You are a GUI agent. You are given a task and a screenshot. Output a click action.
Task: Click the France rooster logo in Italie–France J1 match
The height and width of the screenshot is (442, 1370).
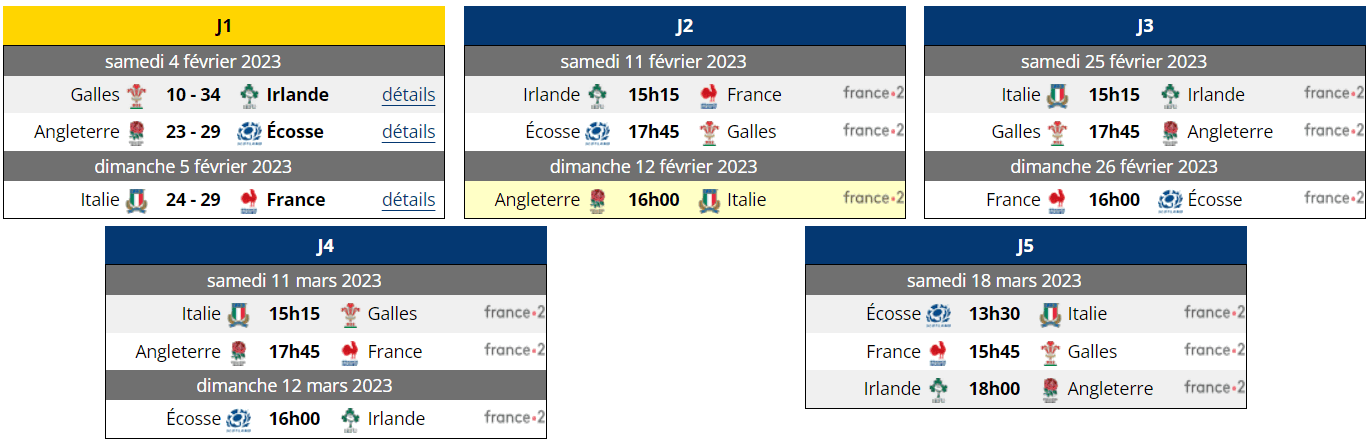point(249,201)
